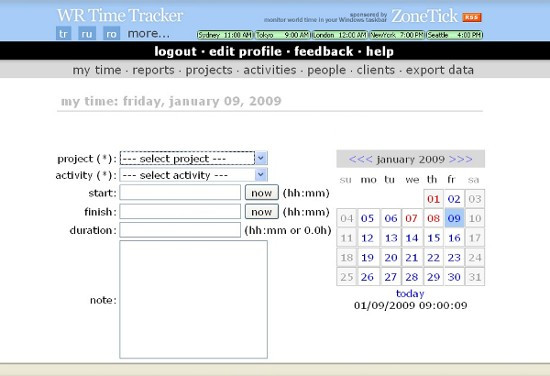
Task: Select January 13 in the calendar
Action: click(x=390, y=238)
